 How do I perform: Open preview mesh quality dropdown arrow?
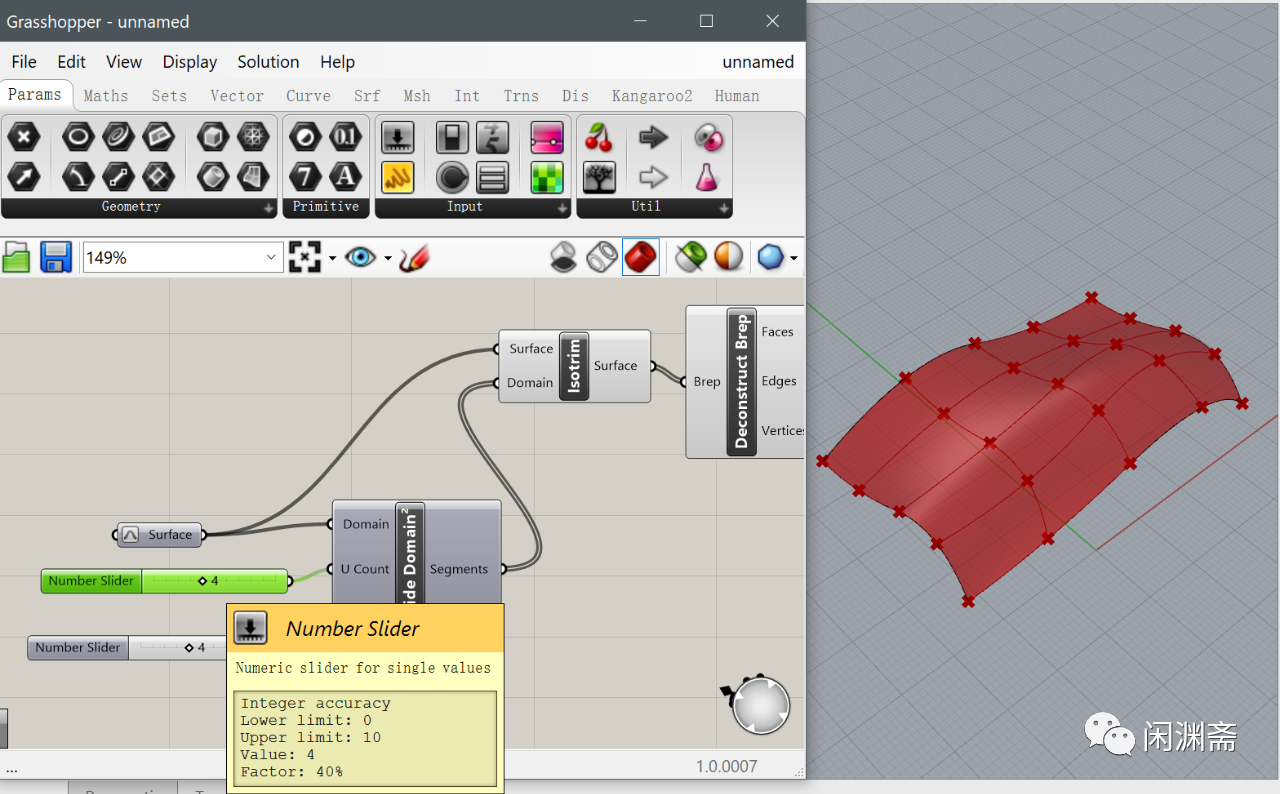click(794, 258)
